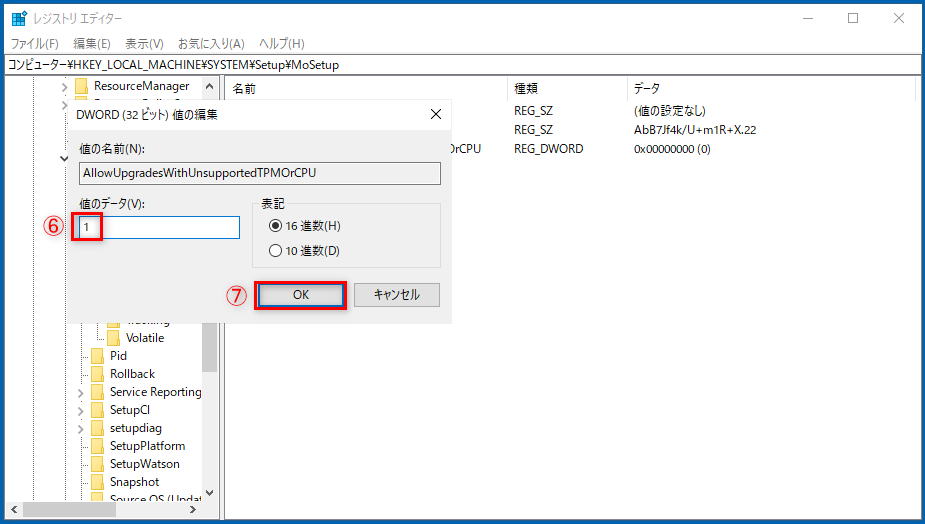Click 名前 column header

point(366,89)
